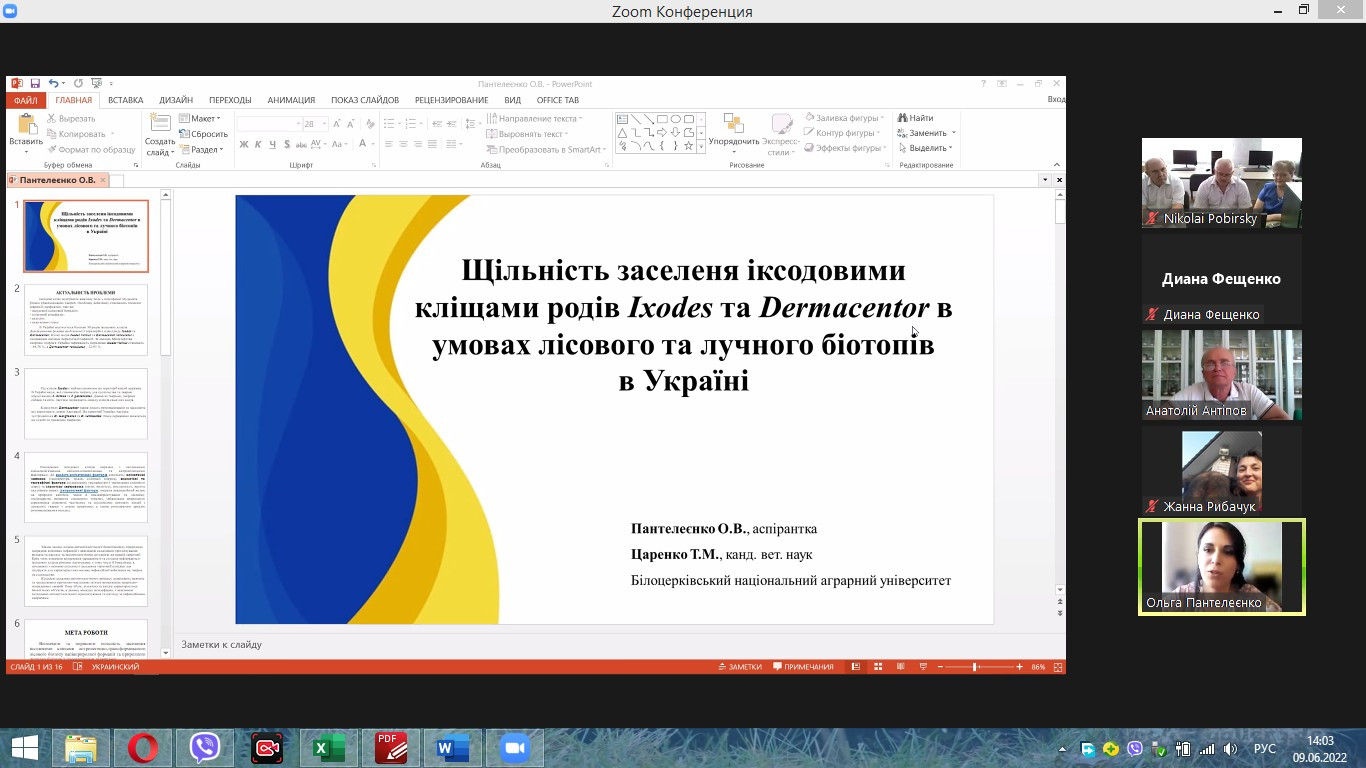The width and height of the screenshot is (1366, 768).
Task: Switch to slide sorter view icon
Action: [x=877, y=667]
